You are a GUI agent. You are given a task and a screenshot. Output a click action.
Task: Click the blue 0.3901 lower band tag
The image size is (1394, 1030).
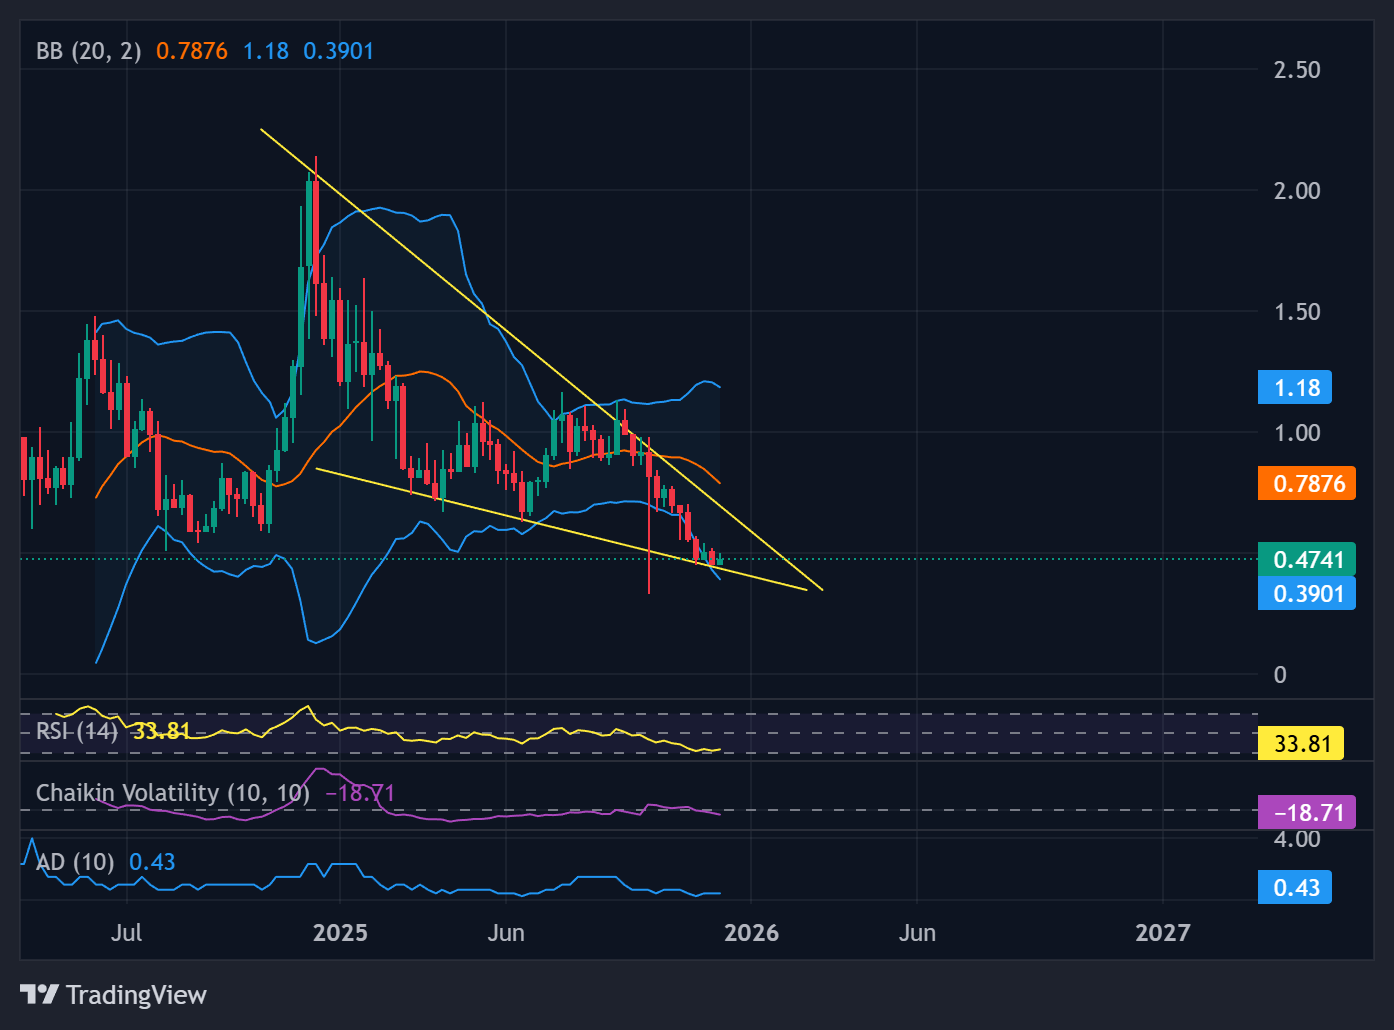[x=1307, y=594]
